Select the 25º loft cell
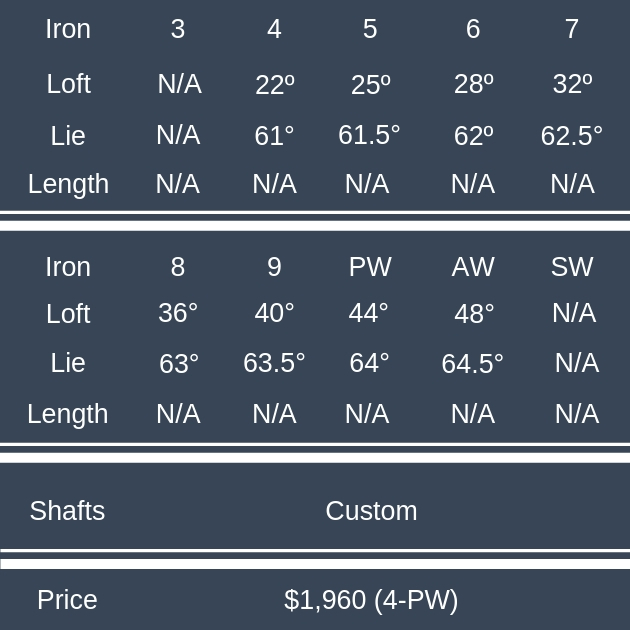630x630 pixels. [x=370, y=85]
